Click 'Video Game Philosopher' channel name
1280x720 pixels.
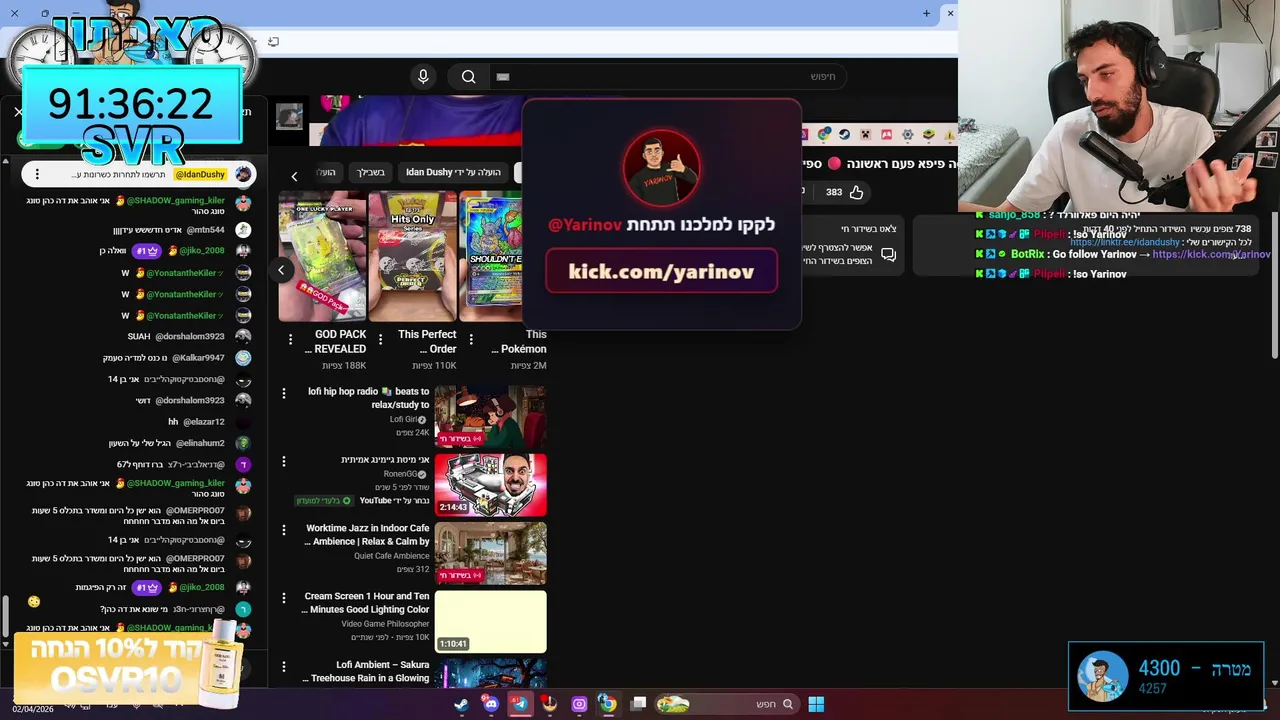(x=385, y=624)
